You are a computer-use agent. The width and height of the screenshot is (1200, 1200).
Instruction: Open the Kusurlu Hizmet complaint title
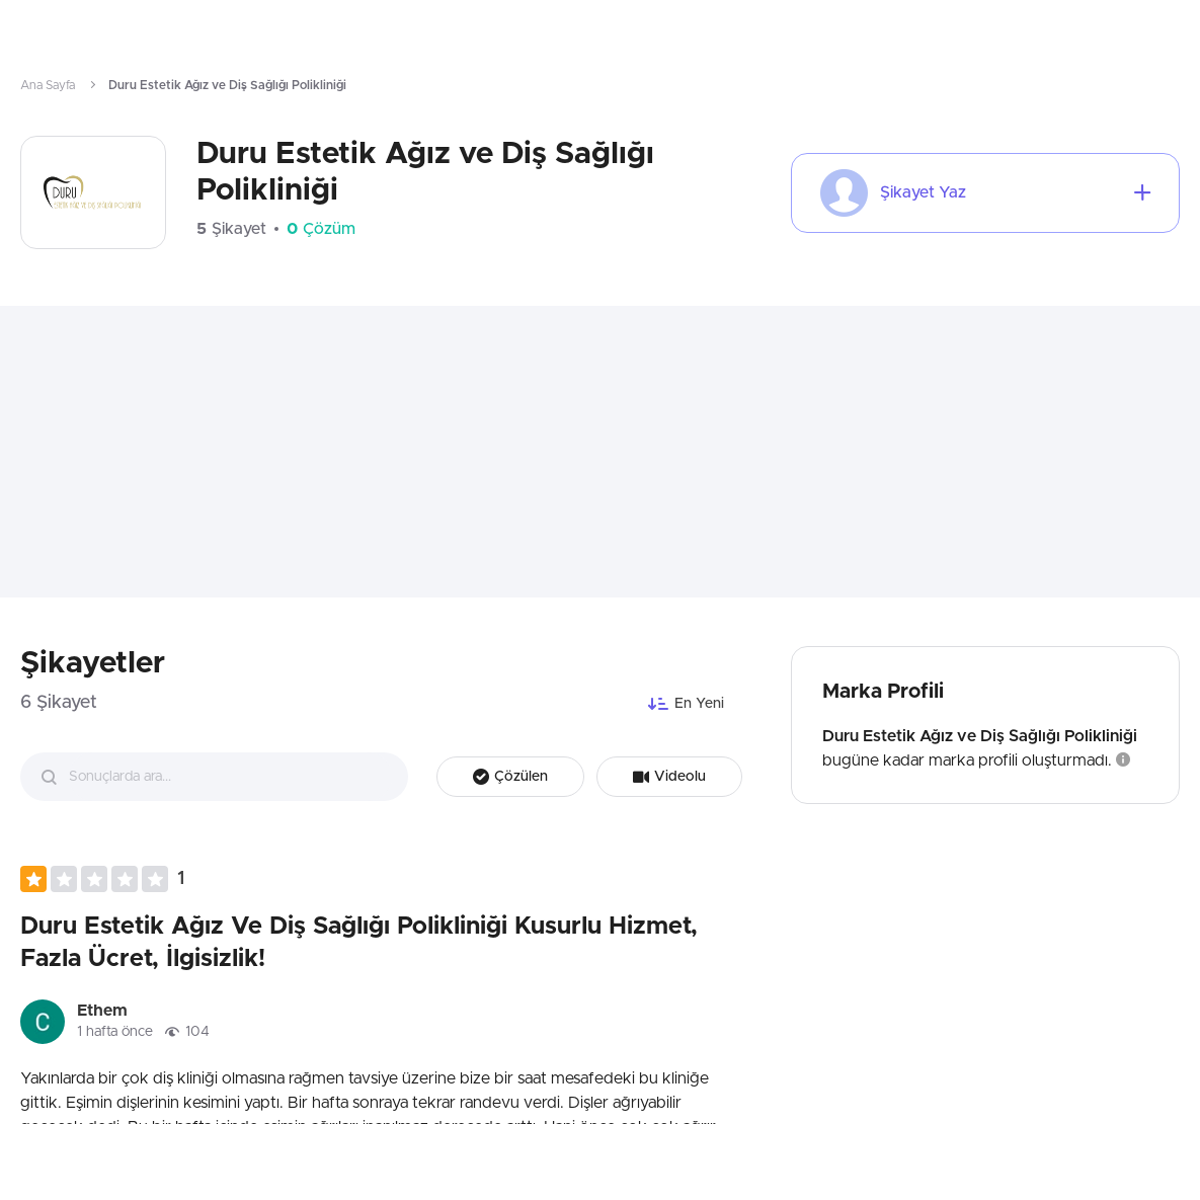[359, 941]
